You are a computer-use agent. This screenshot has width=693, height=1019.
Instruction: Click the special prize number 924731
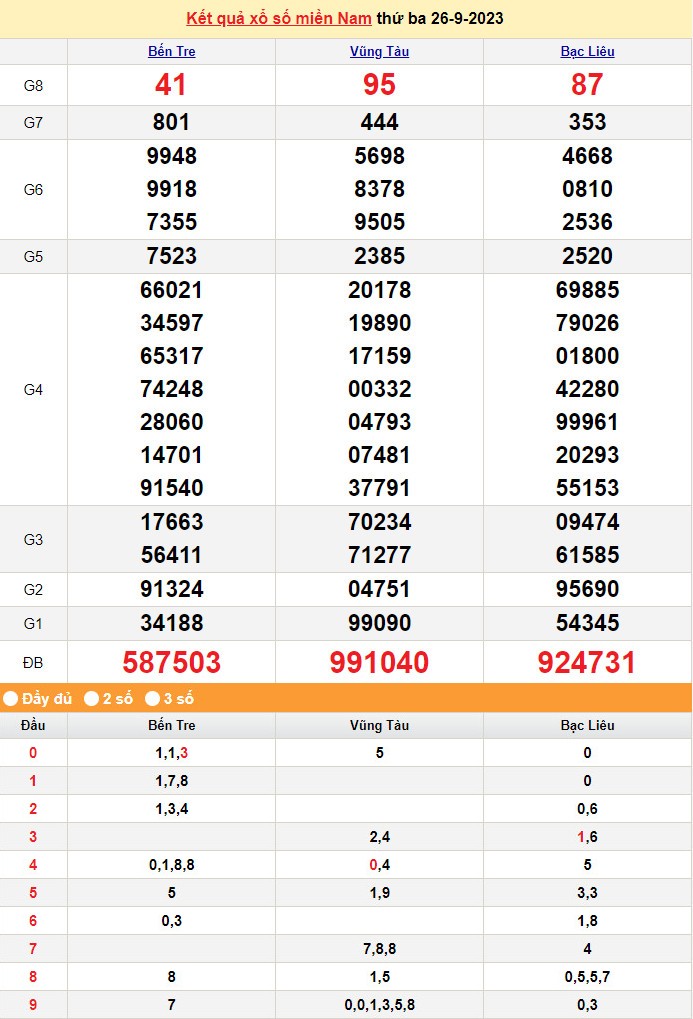pos(587,662)
